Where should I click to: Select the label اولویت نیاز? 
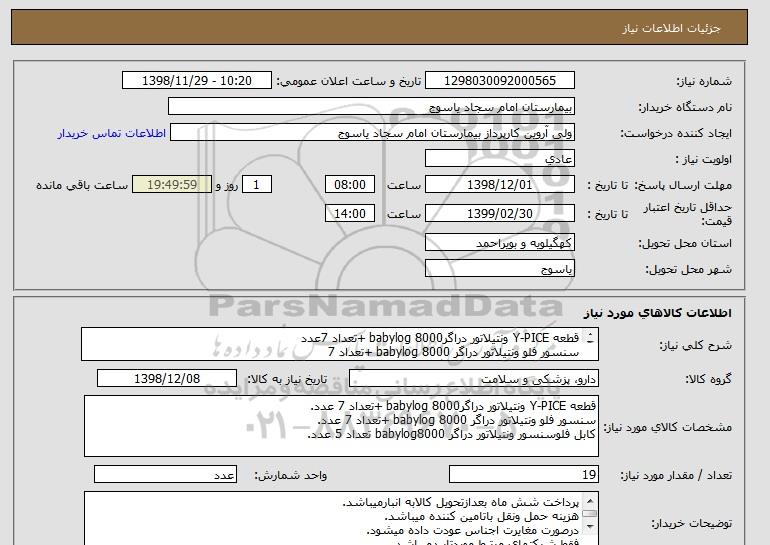tap(703, 159)
